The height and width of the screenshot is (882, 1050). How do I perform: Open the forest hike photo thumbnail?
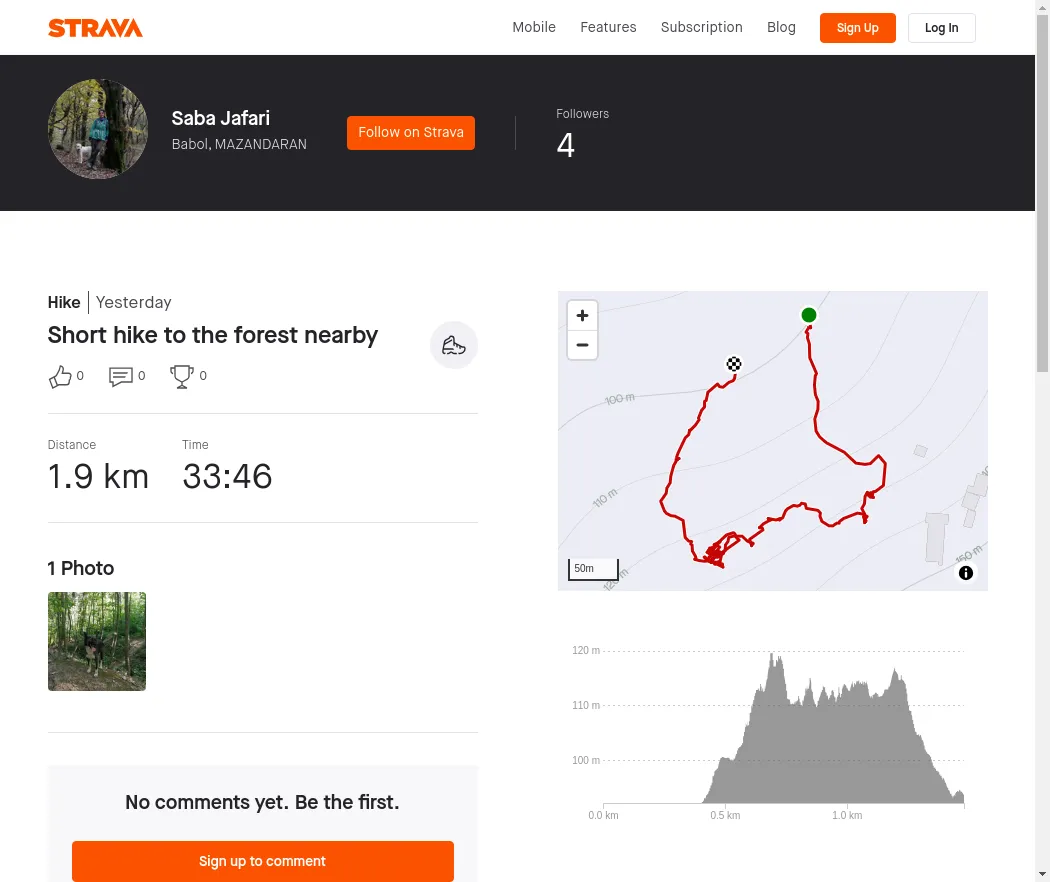97,641
